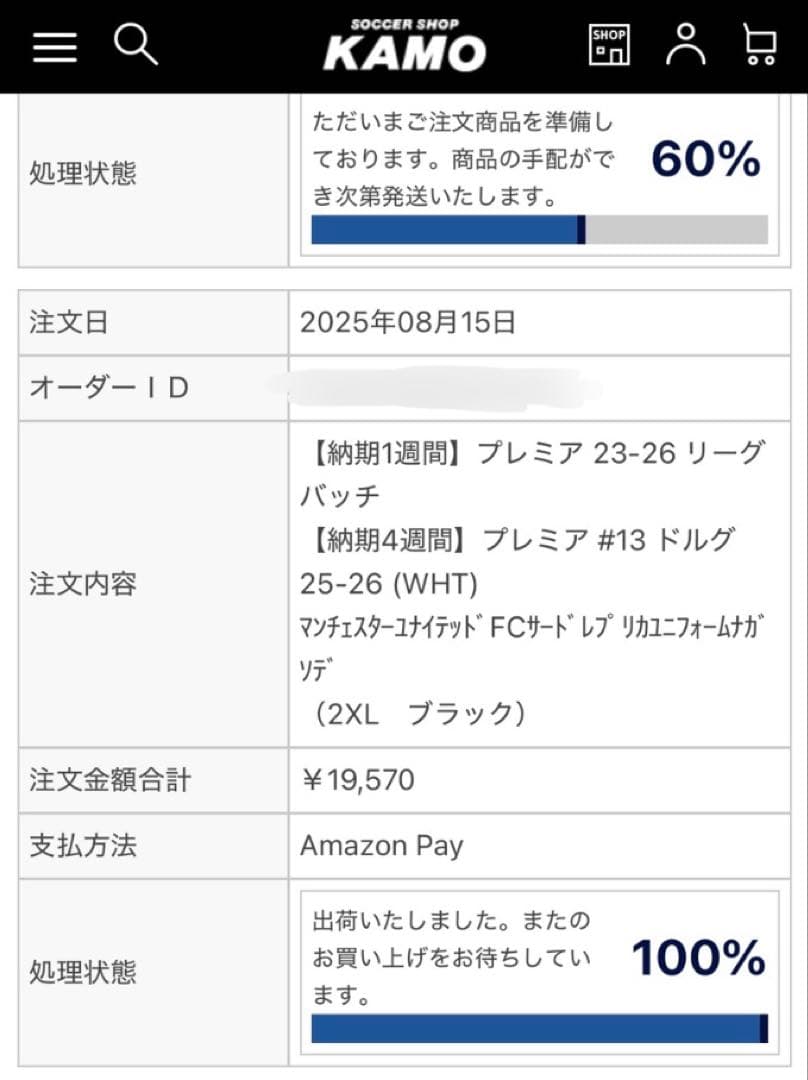The width and height of the screenshot is (808, 1080).
Task: Click the KAMO soccer shop logo
Action: tap(404, 45)
